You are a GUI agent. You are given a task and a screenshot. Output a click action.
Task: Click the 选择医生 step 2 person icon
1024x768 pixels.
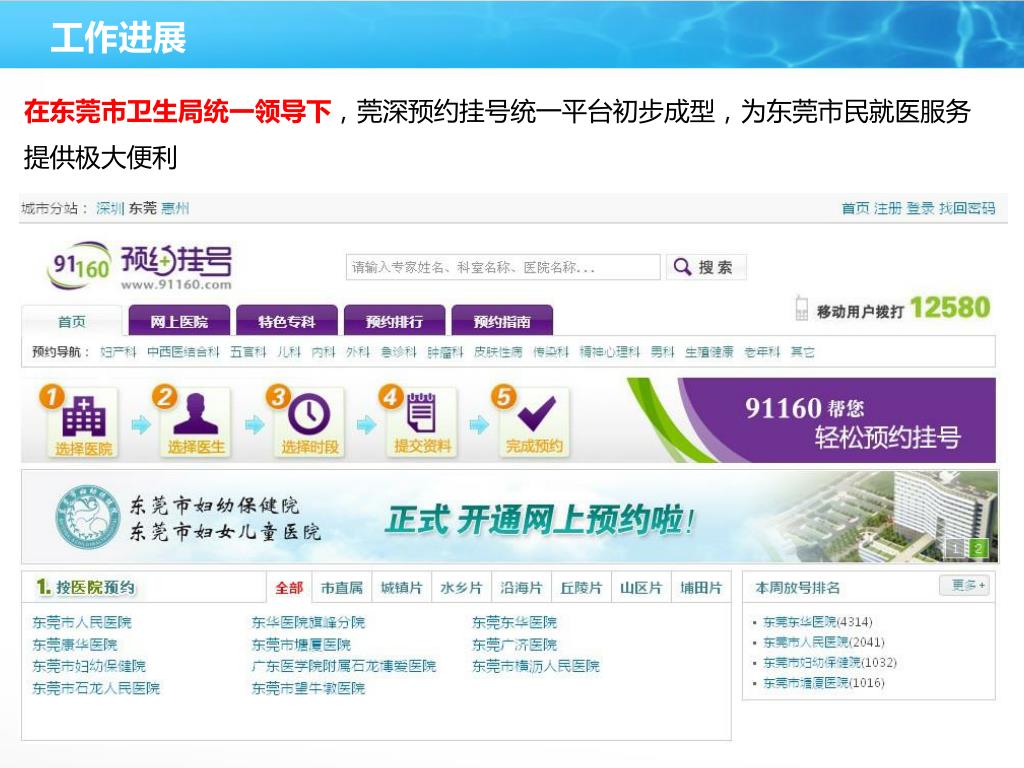coord(196,414)
